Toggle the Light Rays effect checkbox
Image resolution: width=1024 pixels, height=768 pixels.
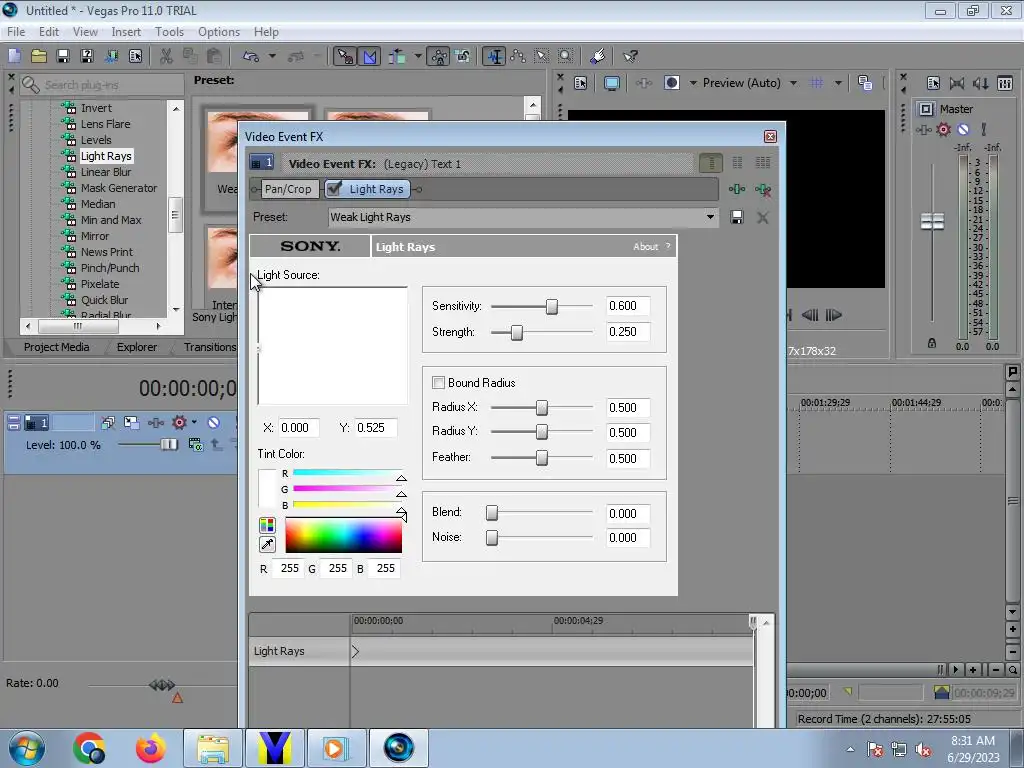[334, 189]
